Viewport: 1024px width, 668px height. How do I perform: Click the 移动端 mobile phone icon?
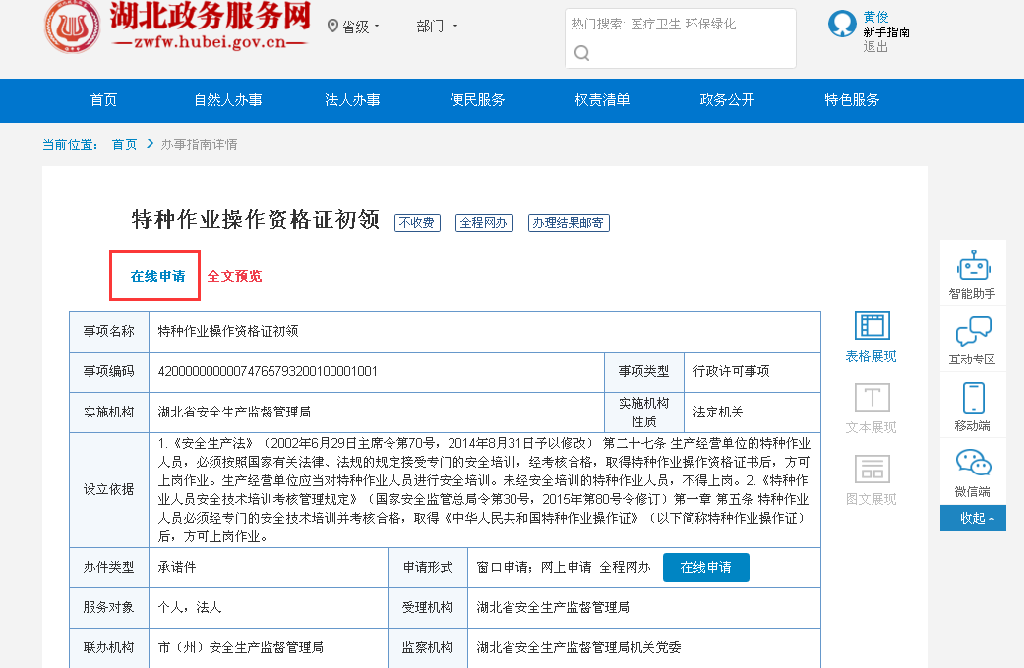[973, 398]
